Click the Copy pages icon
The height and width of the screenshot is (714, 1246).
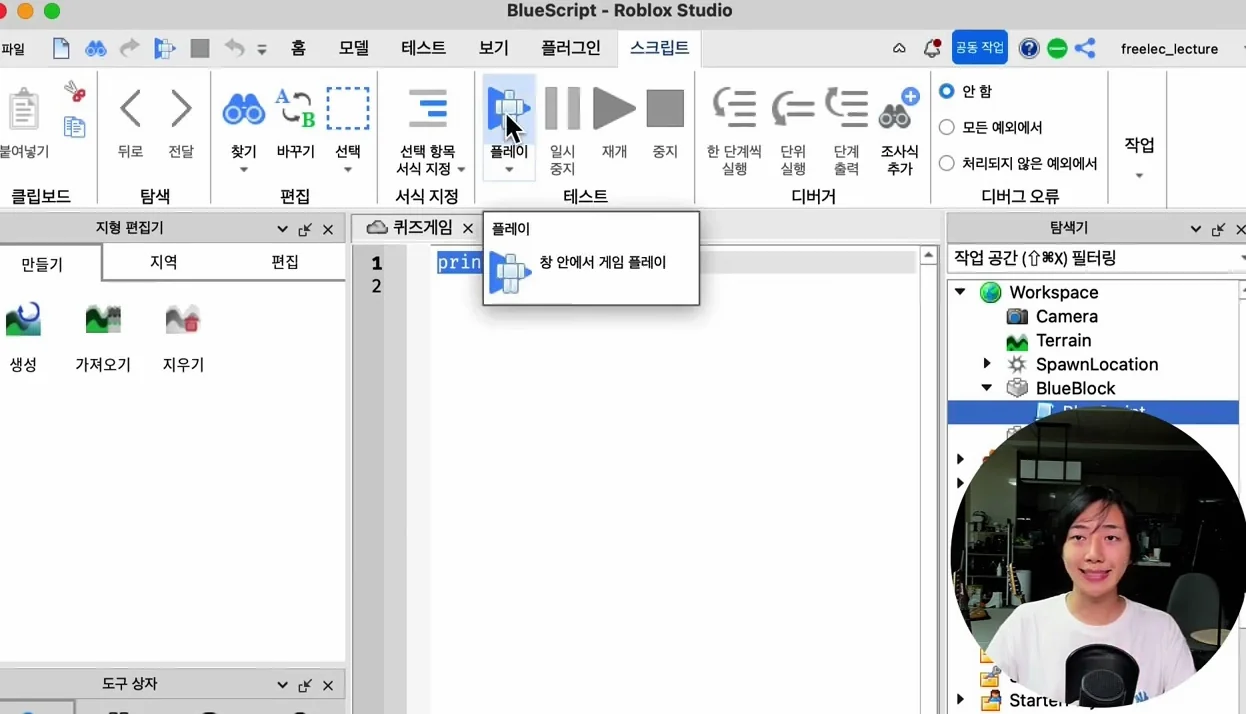[x=75, y=126]
